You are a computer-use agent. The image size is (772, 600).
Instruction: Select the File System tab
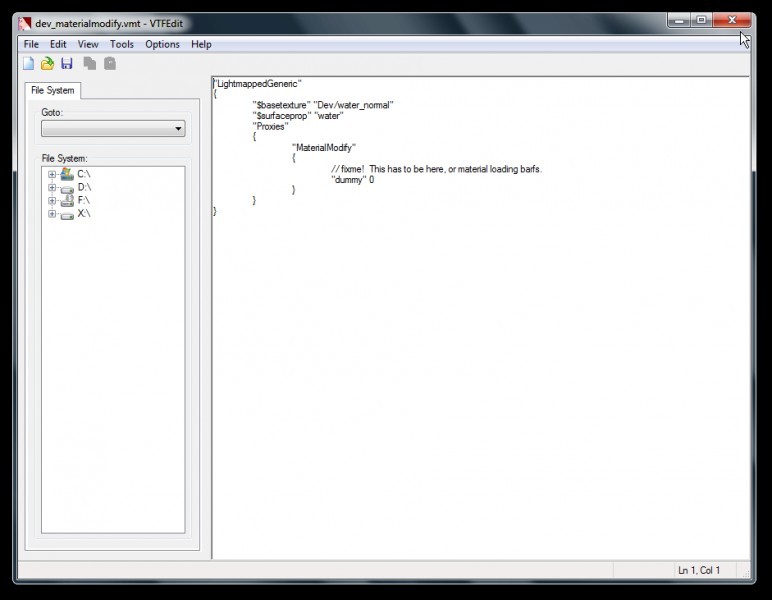[x=53, y=91]
